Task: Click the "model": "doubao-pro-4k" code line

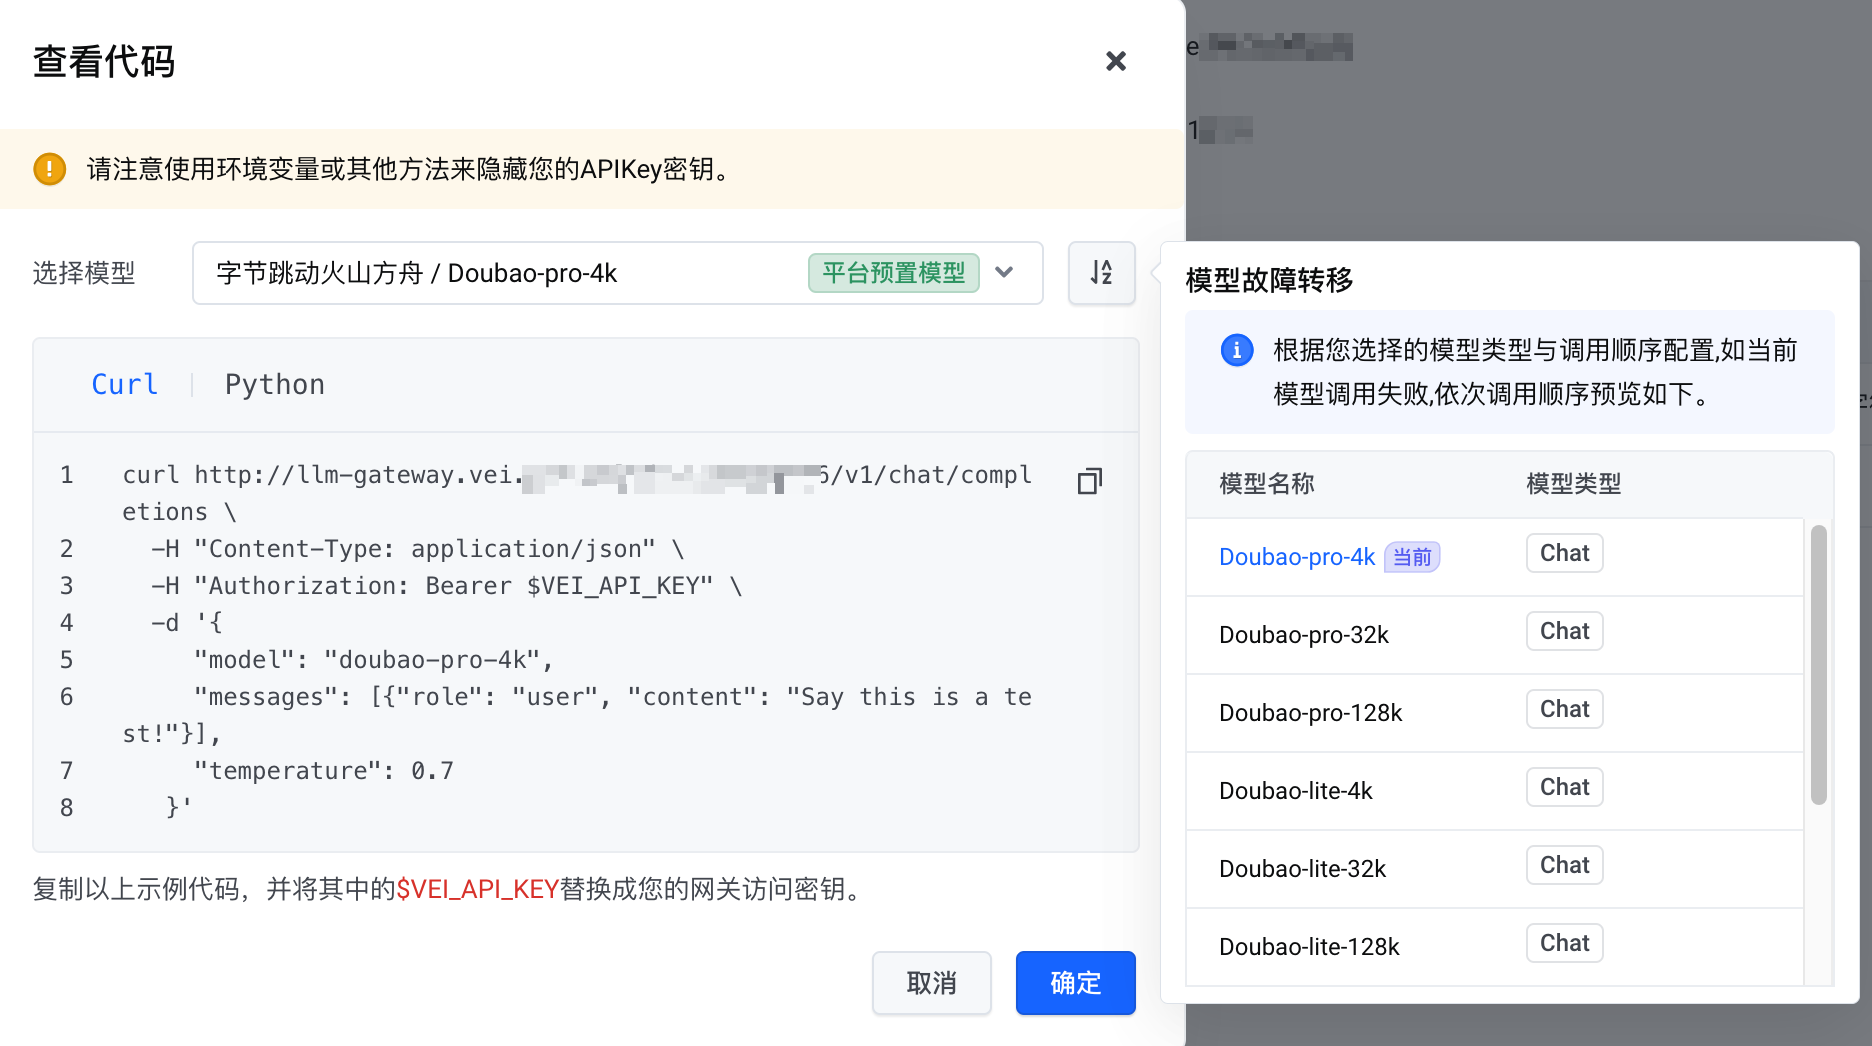Action: [373, 660]
